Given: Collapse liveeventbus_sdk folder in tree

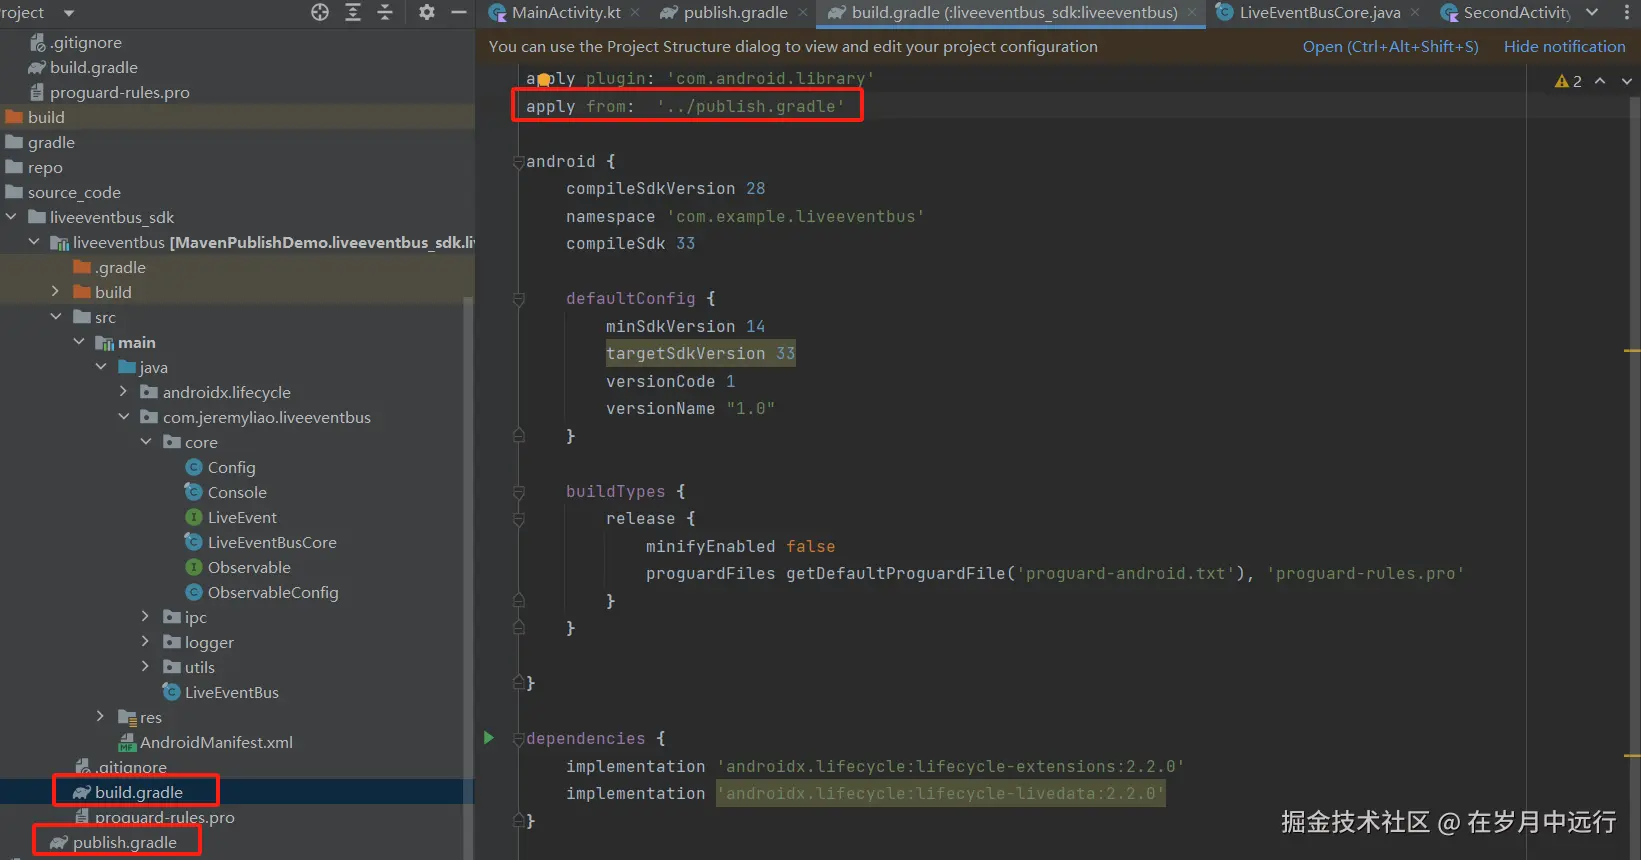Looking at the screenshot, I should coord(11,217).
